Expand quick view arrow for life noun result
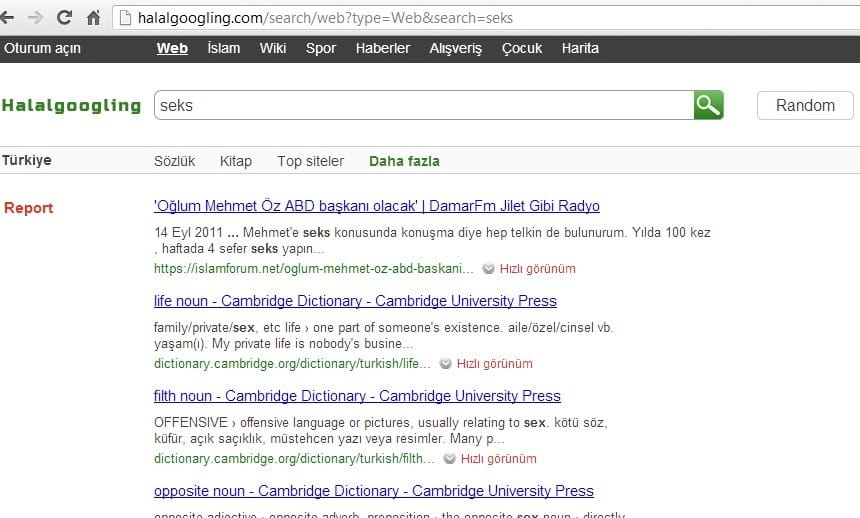This screenshot has height=518, width=860. click(x=445, y=364)
